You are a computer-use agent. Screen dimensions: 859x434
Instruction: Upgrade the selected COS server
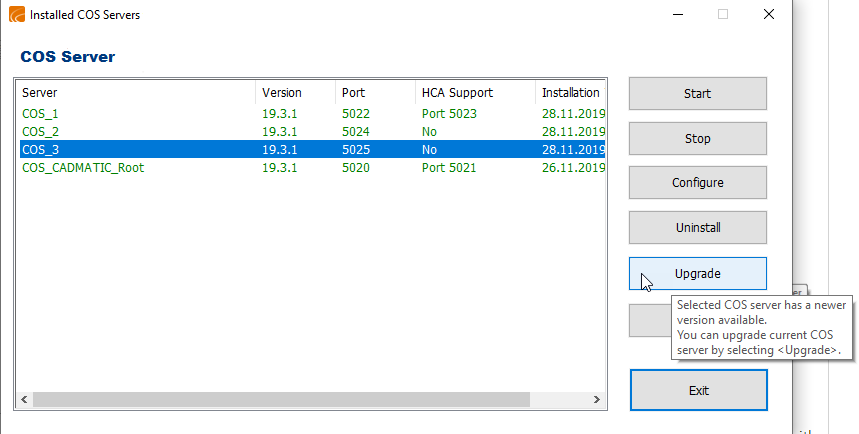(x=697, y=273)
